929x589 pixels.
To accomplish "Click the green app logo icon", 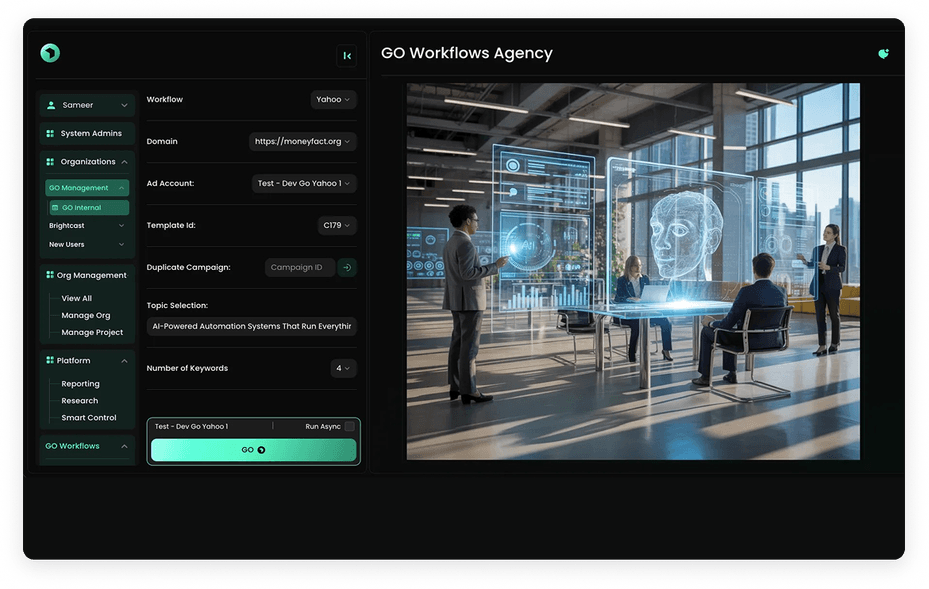I will pyautogui.click(x=50, y=54).
